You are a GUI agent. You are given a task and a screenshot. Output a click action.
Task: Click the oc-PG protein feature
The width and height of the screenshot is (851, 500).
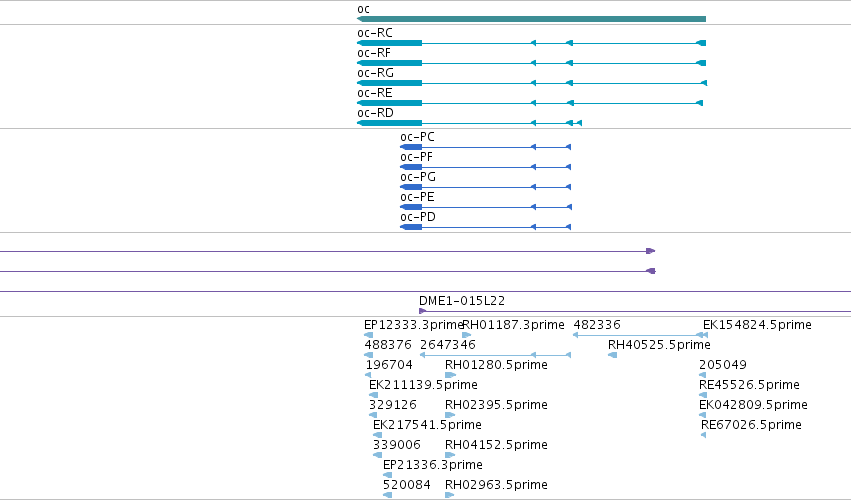point(485,187)
